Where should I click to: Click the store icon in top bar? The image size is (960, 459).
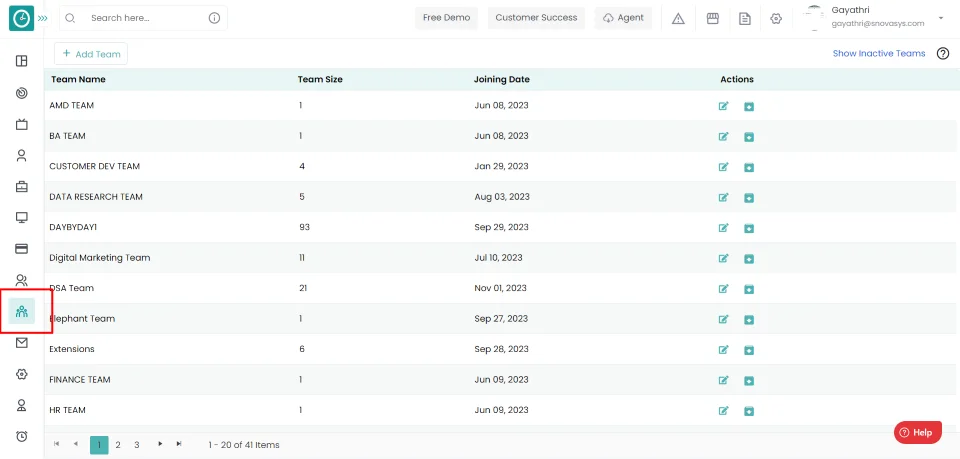coord(713,18)
